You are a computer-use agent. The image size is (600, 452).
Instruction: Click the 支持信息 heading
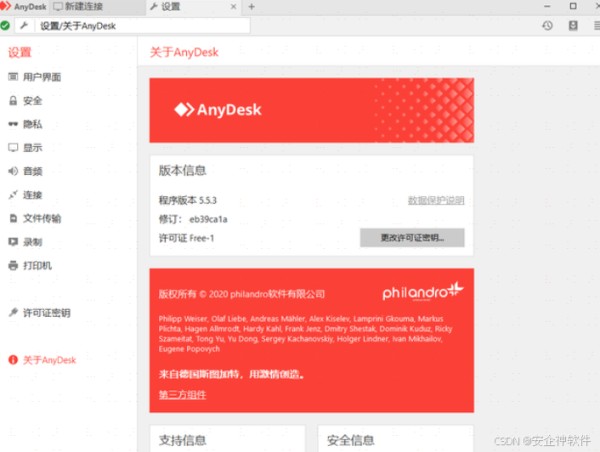183,440
